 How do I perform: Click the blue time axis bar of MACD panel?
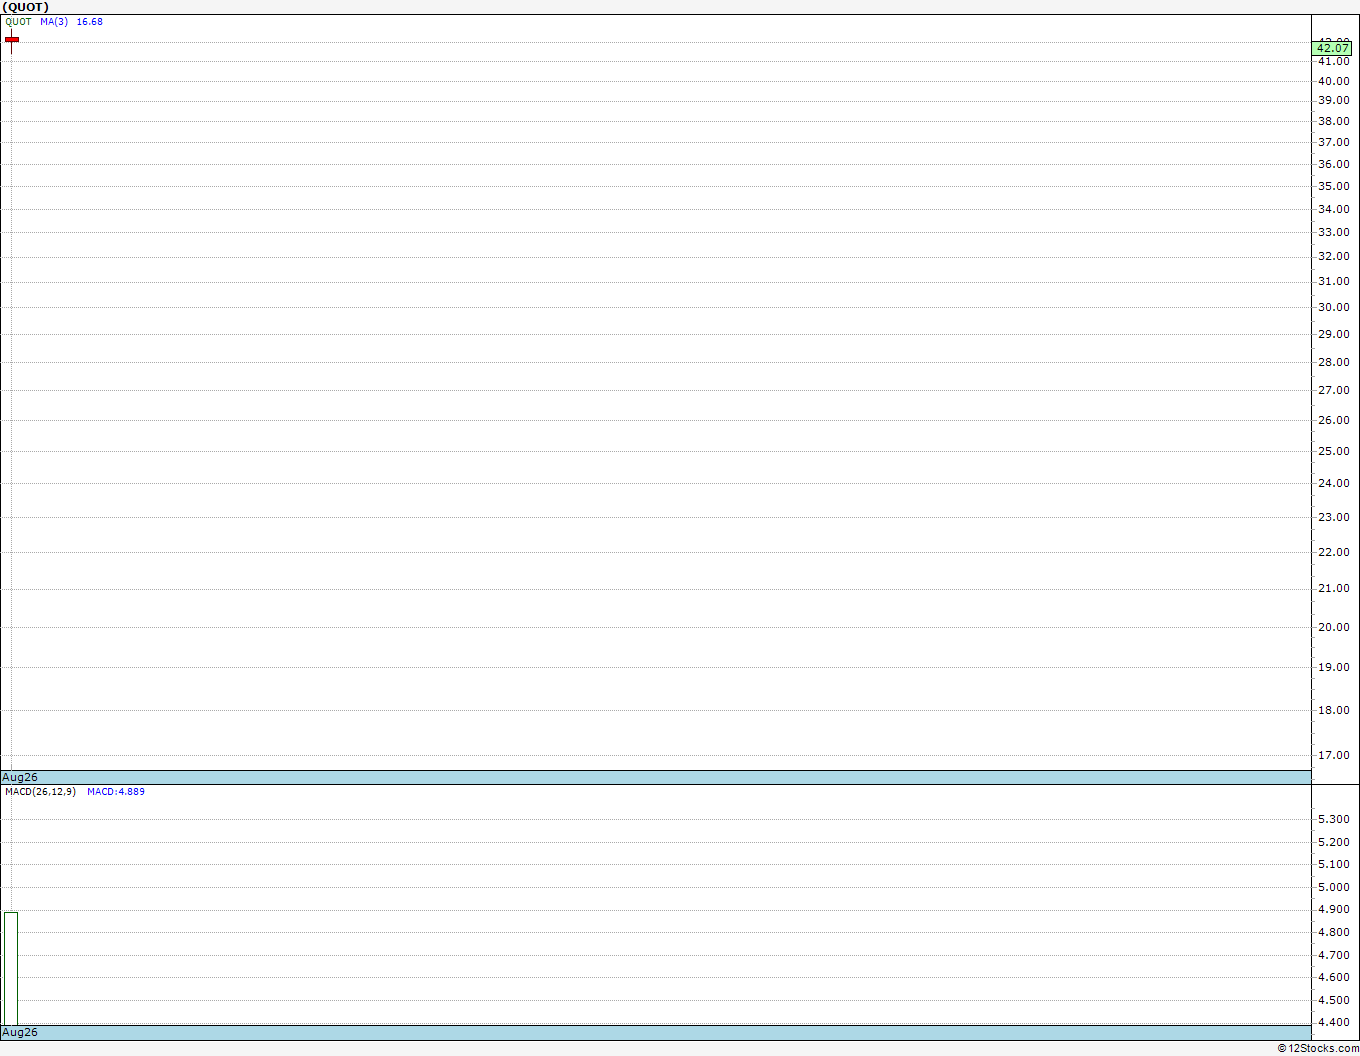click(656, 1032)
